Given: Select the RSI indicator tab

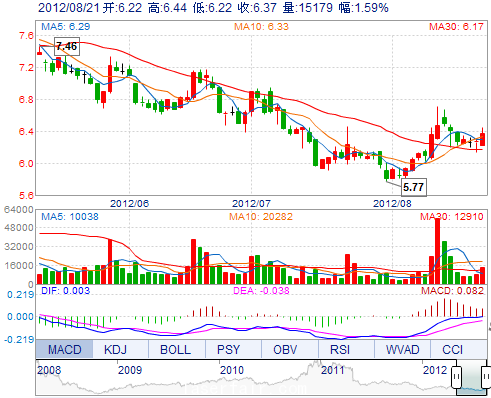Looking at the screenshot, I should pyautogui.click(x=340, y=349).
